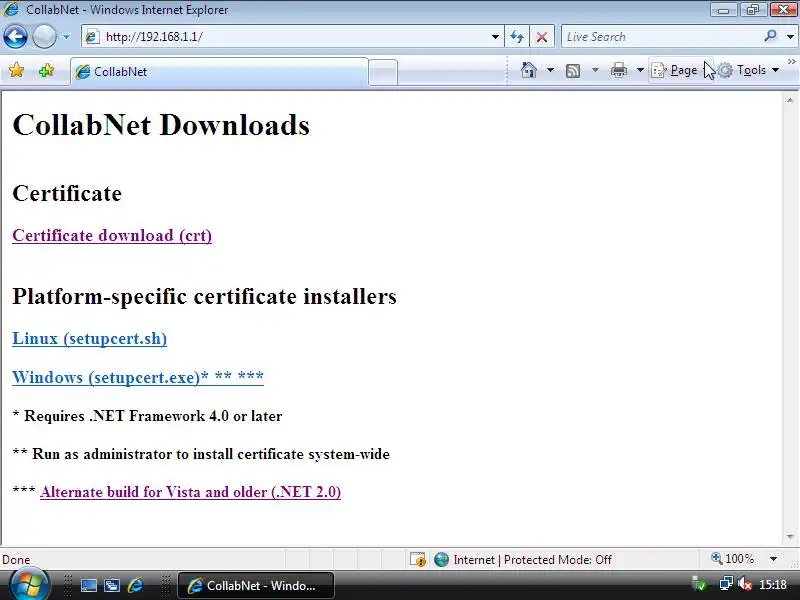Click the Home toolbar icon
This screenshot has width=800, height=600.
[x=529, y=70]
